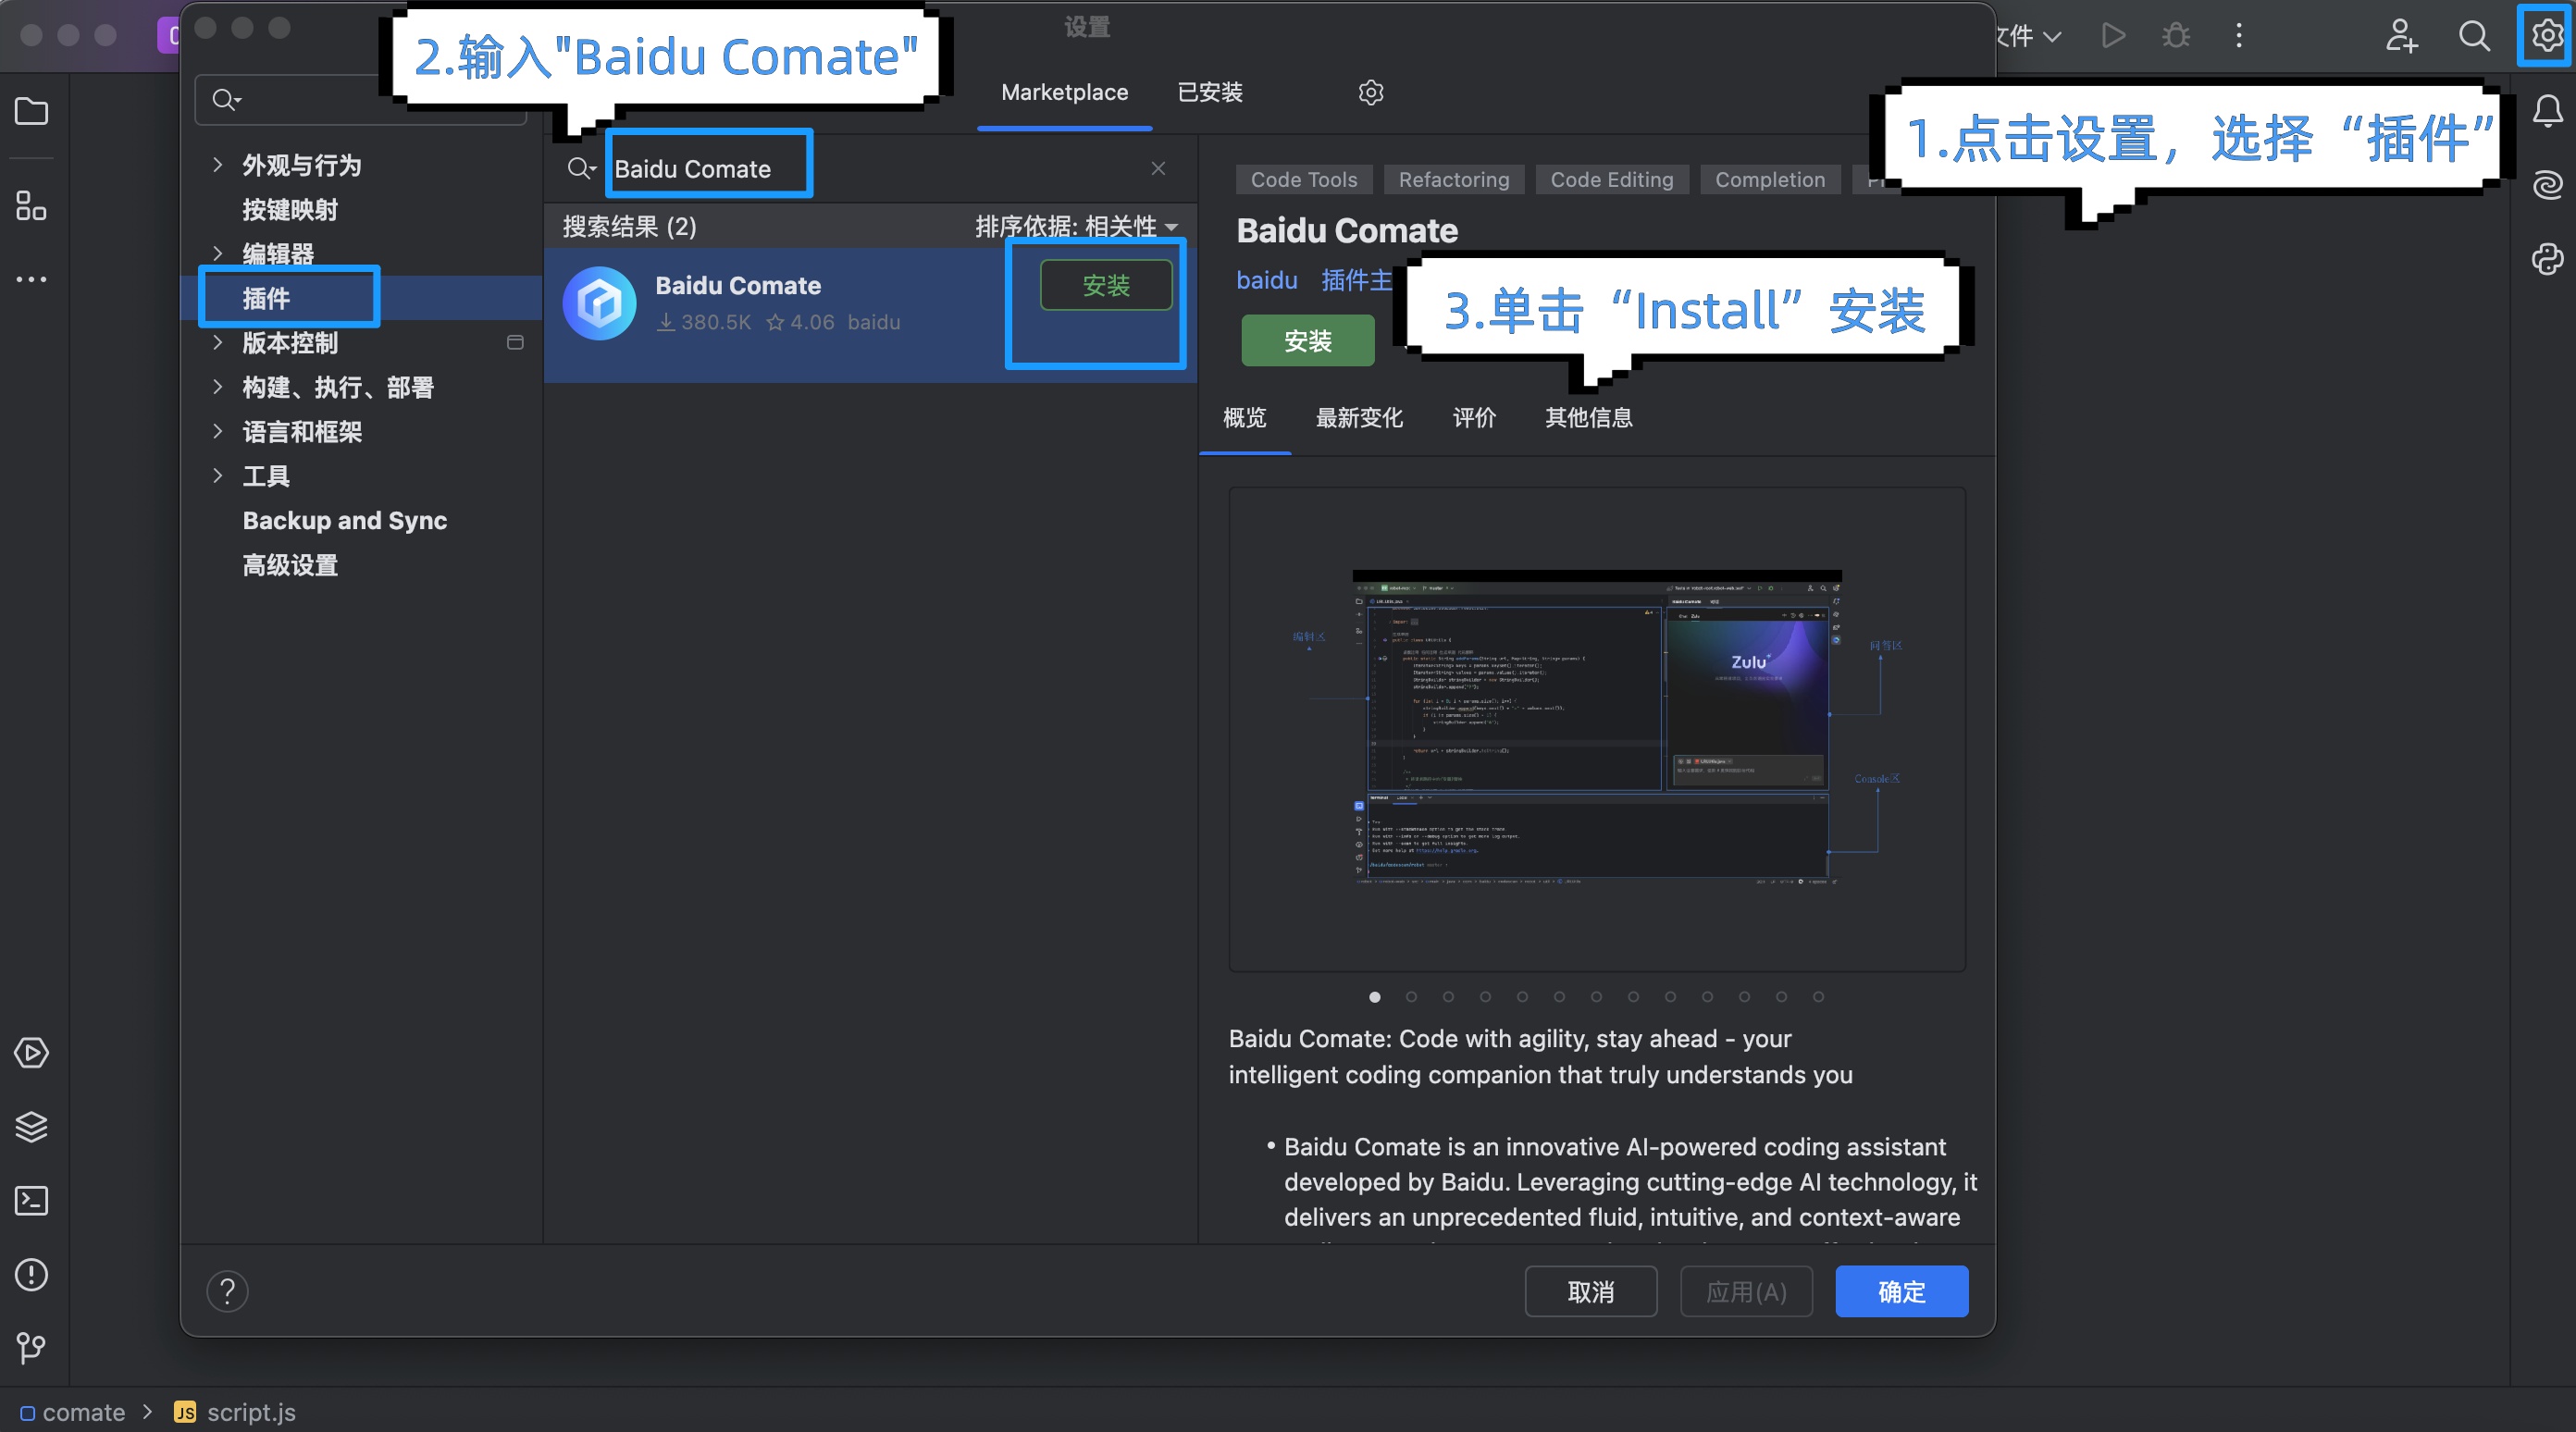Click the Code Editing tag
The height and width of the screenshot is (1432, 2576).
click(x=1611, y=179)
